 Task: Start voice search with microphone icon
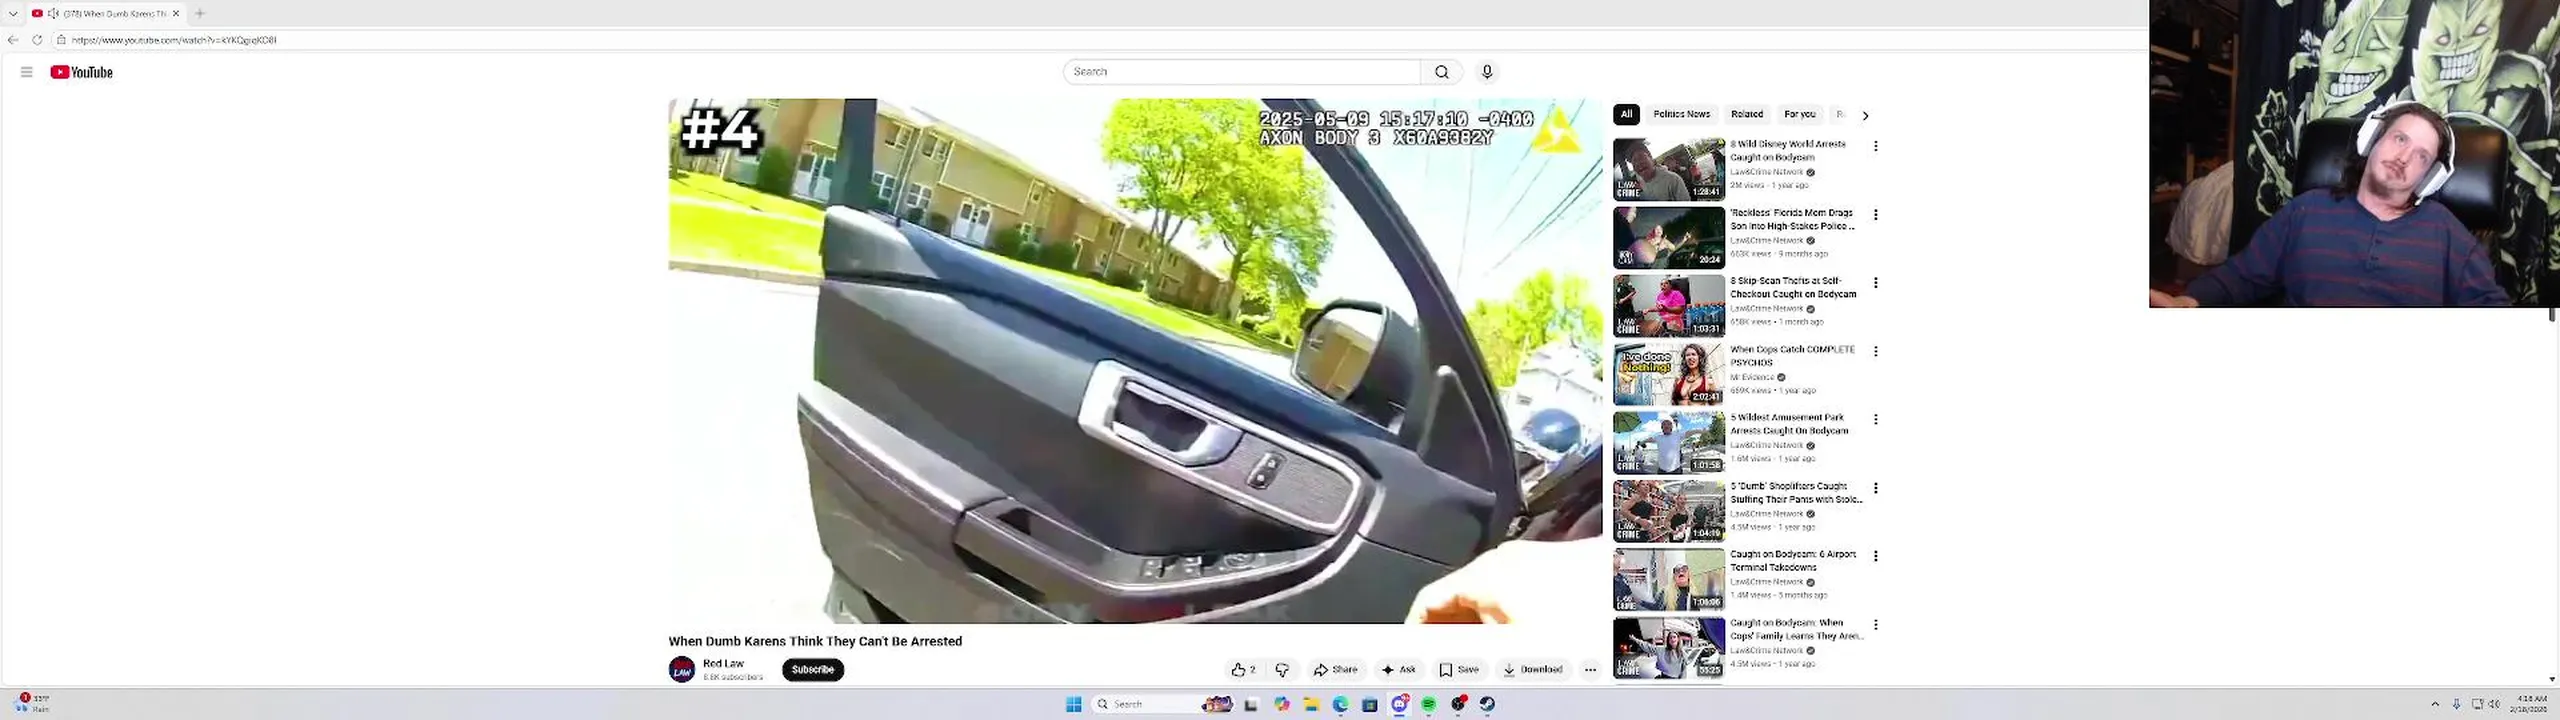pyautogui.click(x=1487, y=72)
